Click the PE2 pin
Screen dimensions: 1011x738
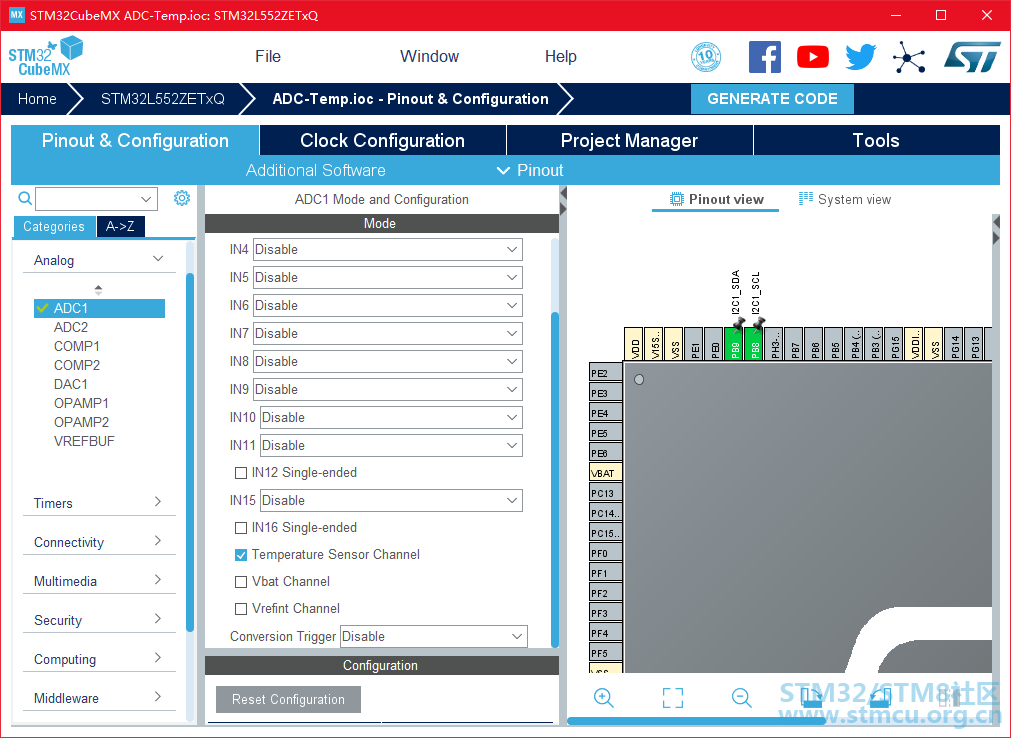tap(605, 373)
